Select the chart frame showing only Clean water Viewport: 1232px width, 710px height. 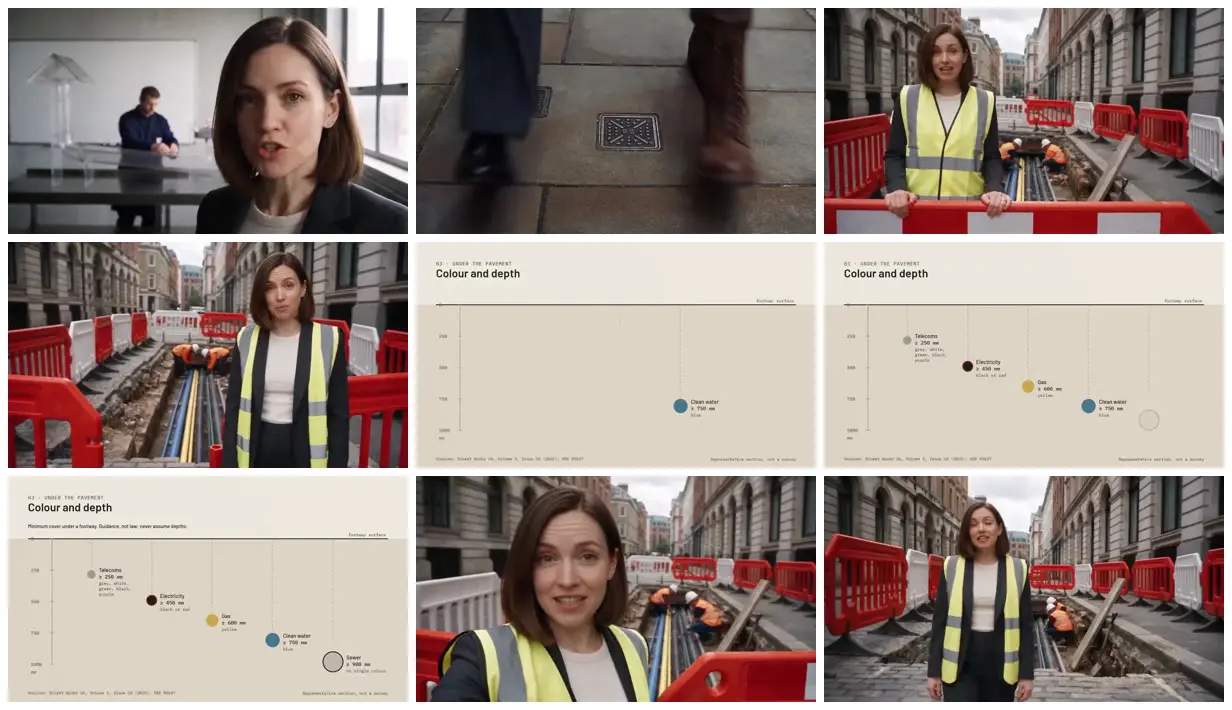pyautogui.click(x=616, y=355)
